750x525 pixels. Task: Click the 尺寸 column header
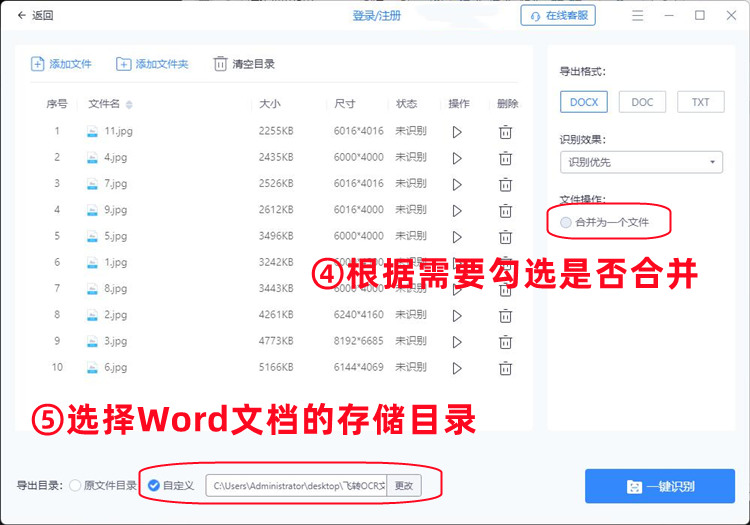[344, 104]
